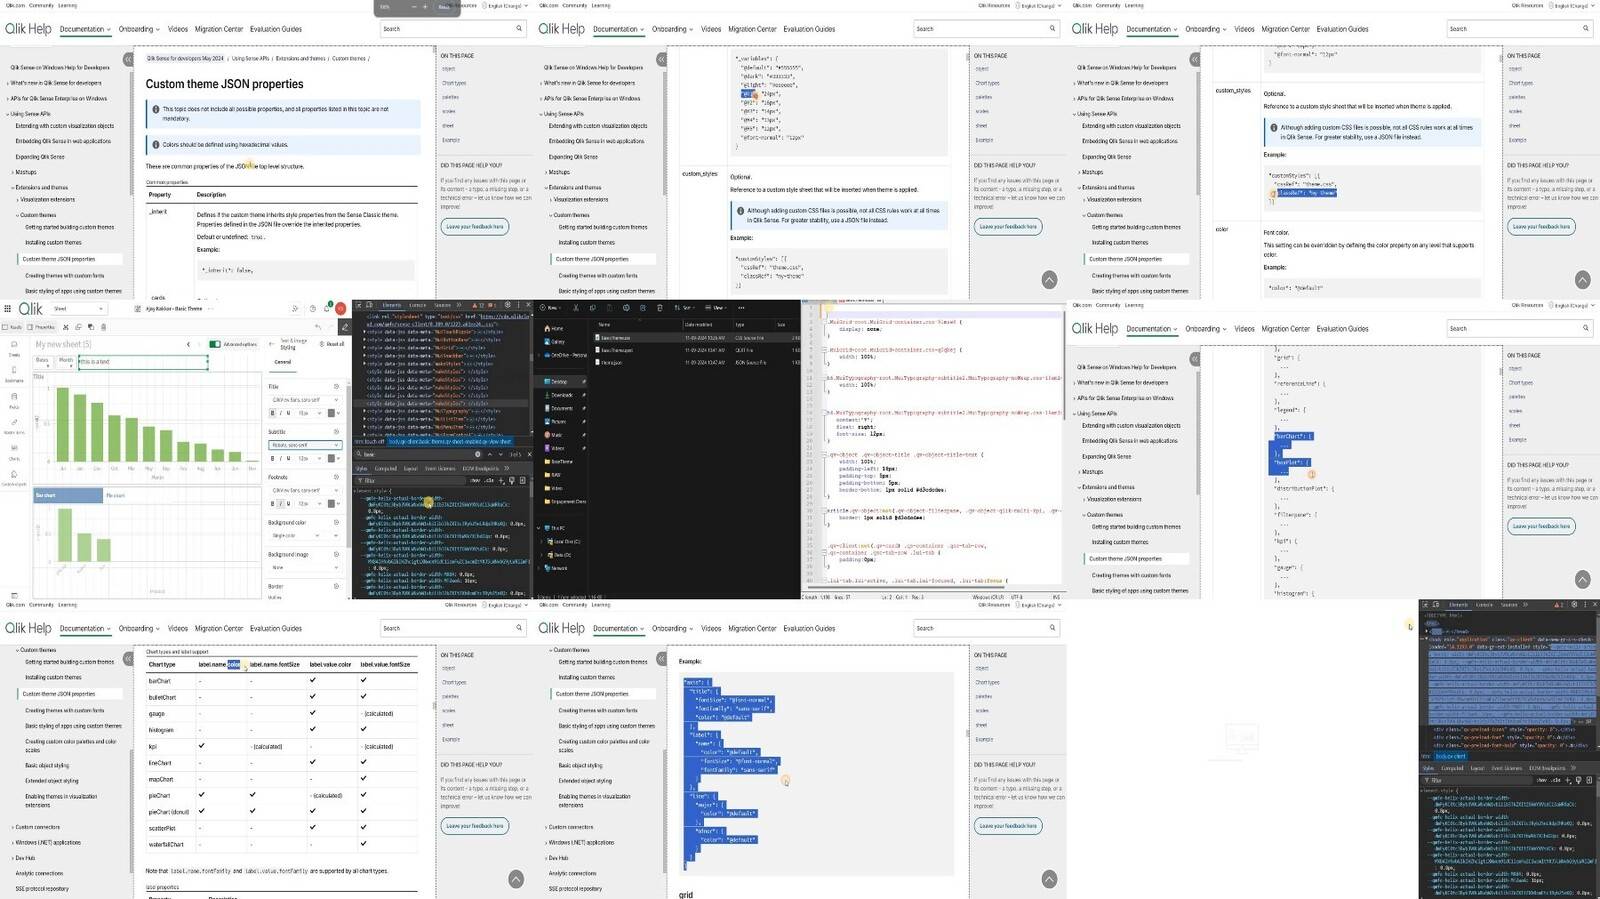
Task: Expand This PC in File Explorer
Action: coord(539,528)
